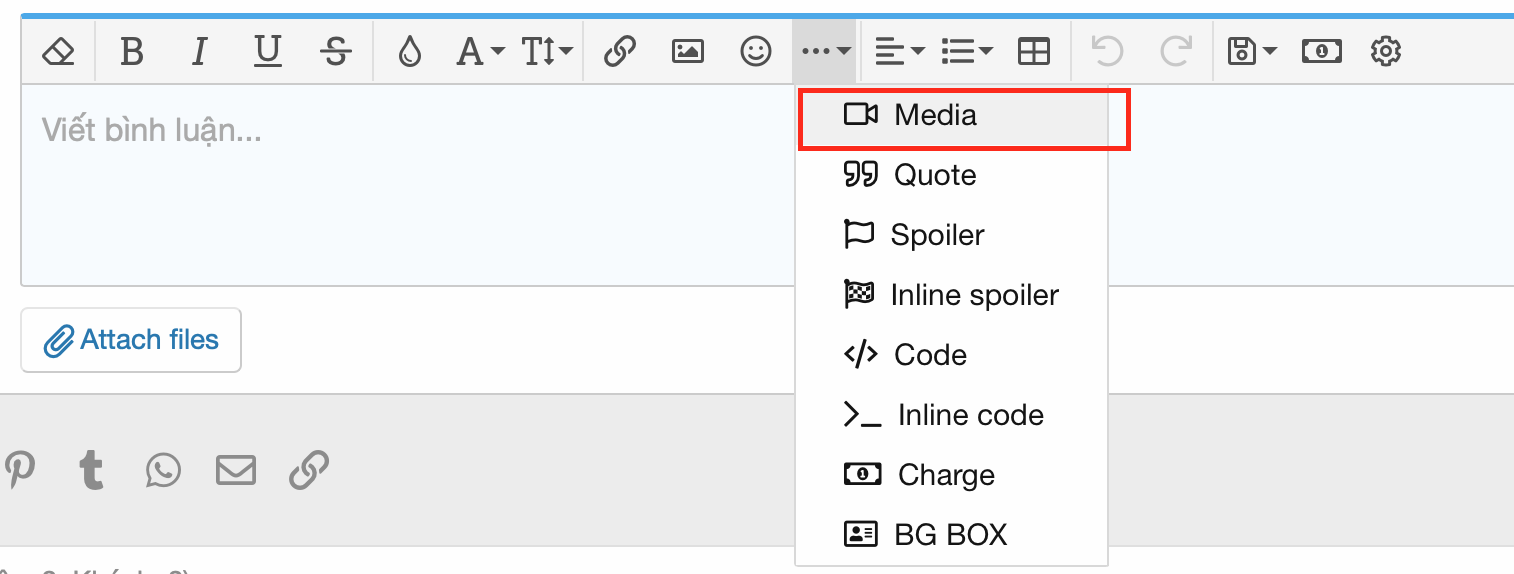Toggle bold formatting
The width and height of the screenshot is (1514, 574).
coord(131,51)
